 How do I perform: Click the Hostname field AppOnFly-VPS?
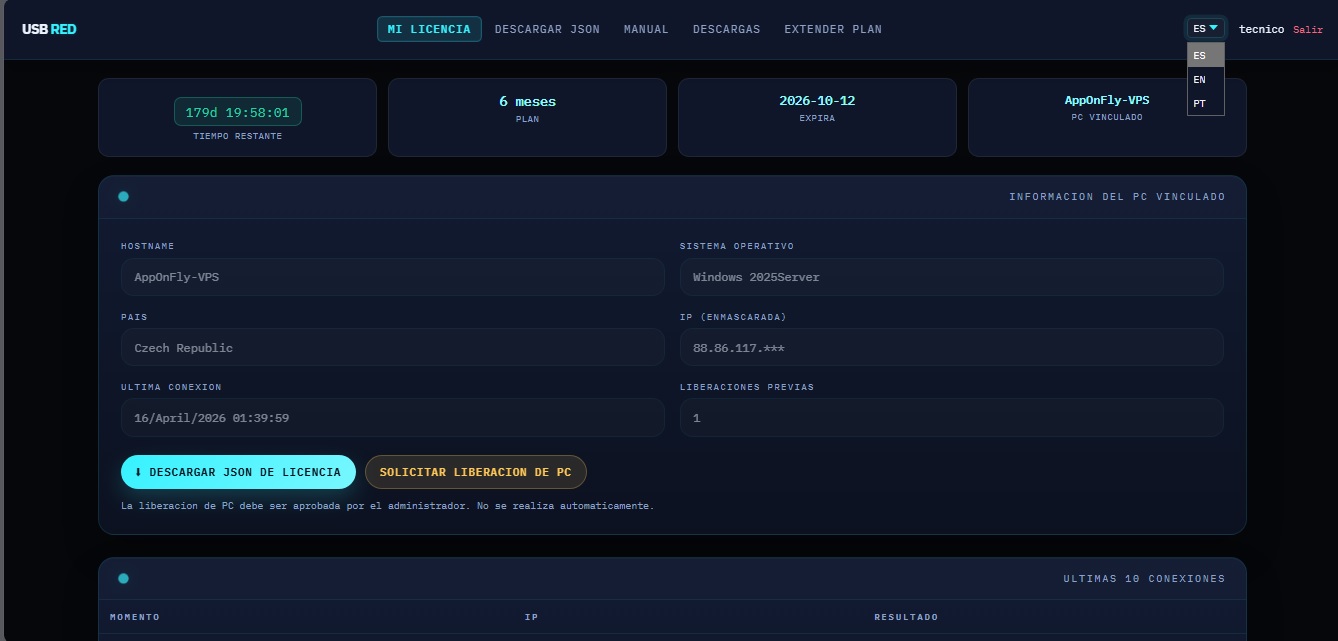(x=392, y=277)
